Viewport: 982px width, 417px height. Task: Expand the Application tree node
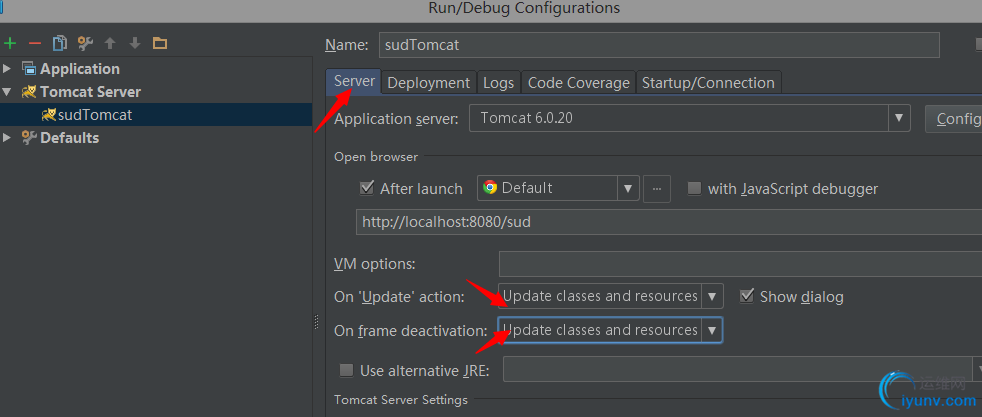point(7,68)
